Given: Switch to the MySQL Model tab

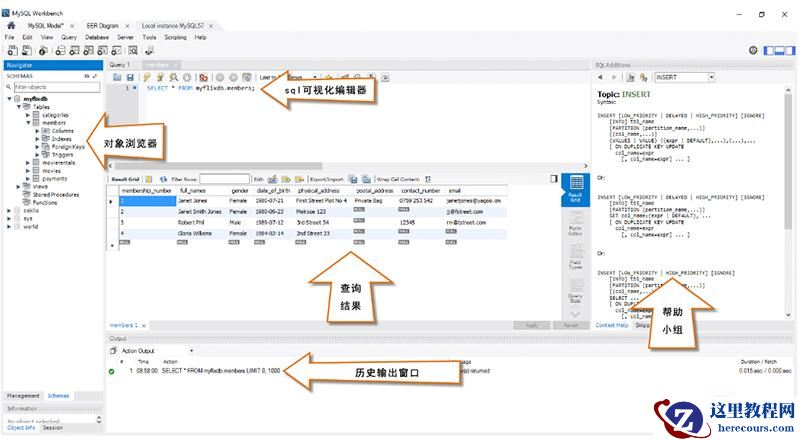Looking at the screenshot, I should click(45, 26).
